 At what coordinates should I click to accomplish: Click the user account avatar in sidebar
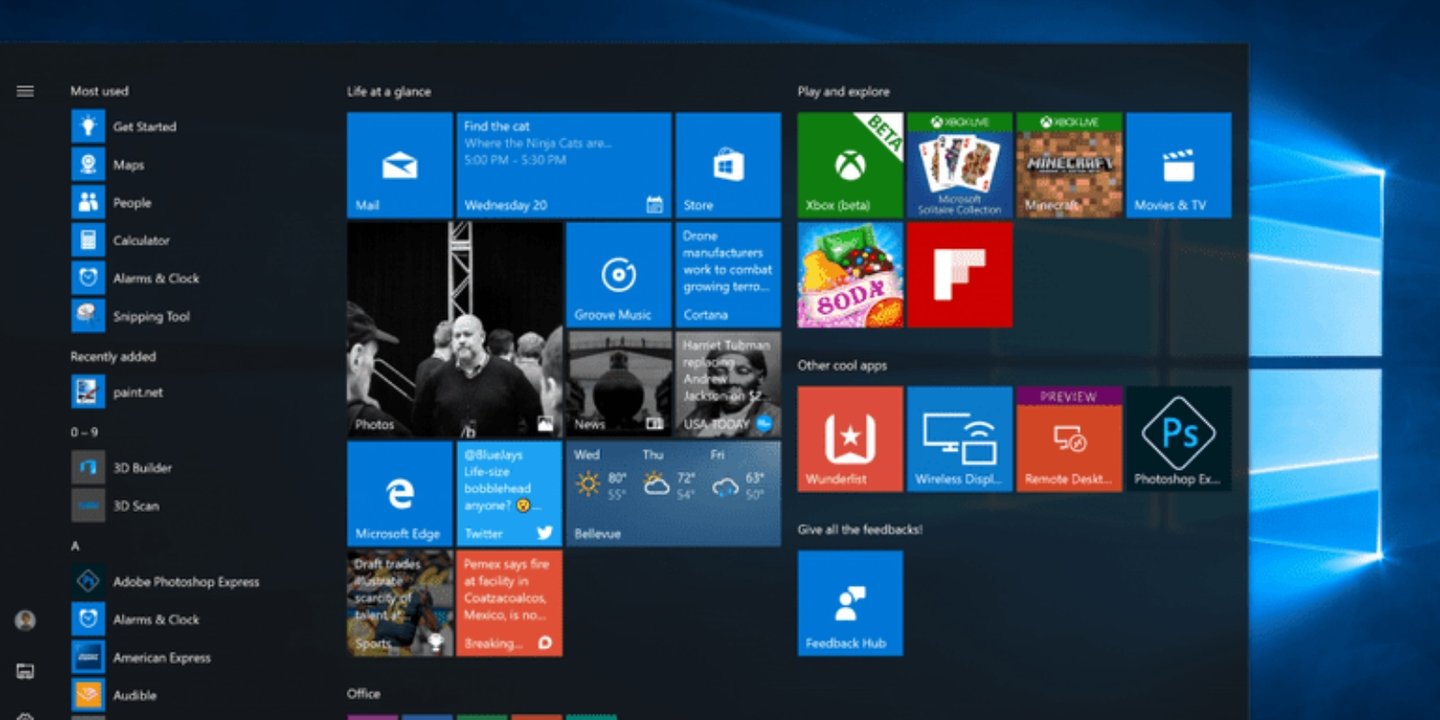pyautogui.click(x=25, y=620)
